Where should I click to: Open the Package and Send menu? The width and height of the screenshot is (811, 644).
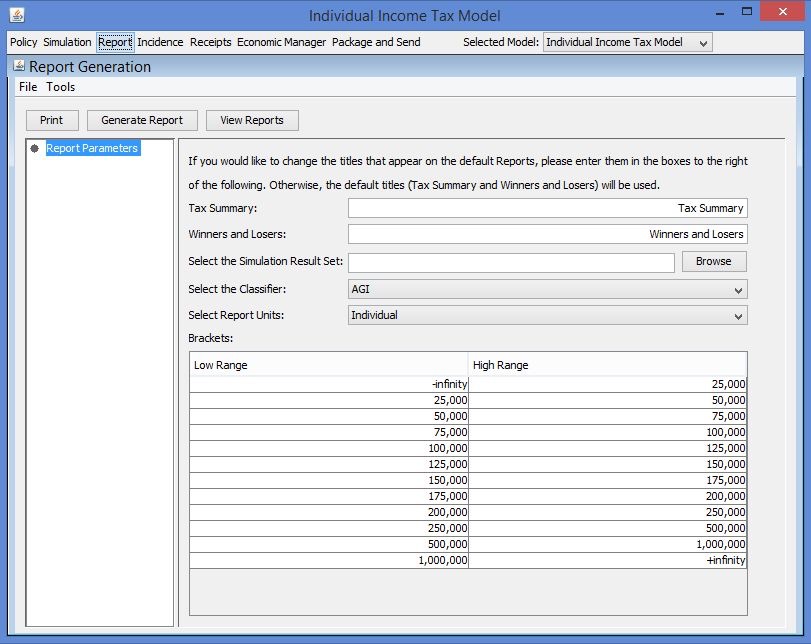[x=376, y=42]
